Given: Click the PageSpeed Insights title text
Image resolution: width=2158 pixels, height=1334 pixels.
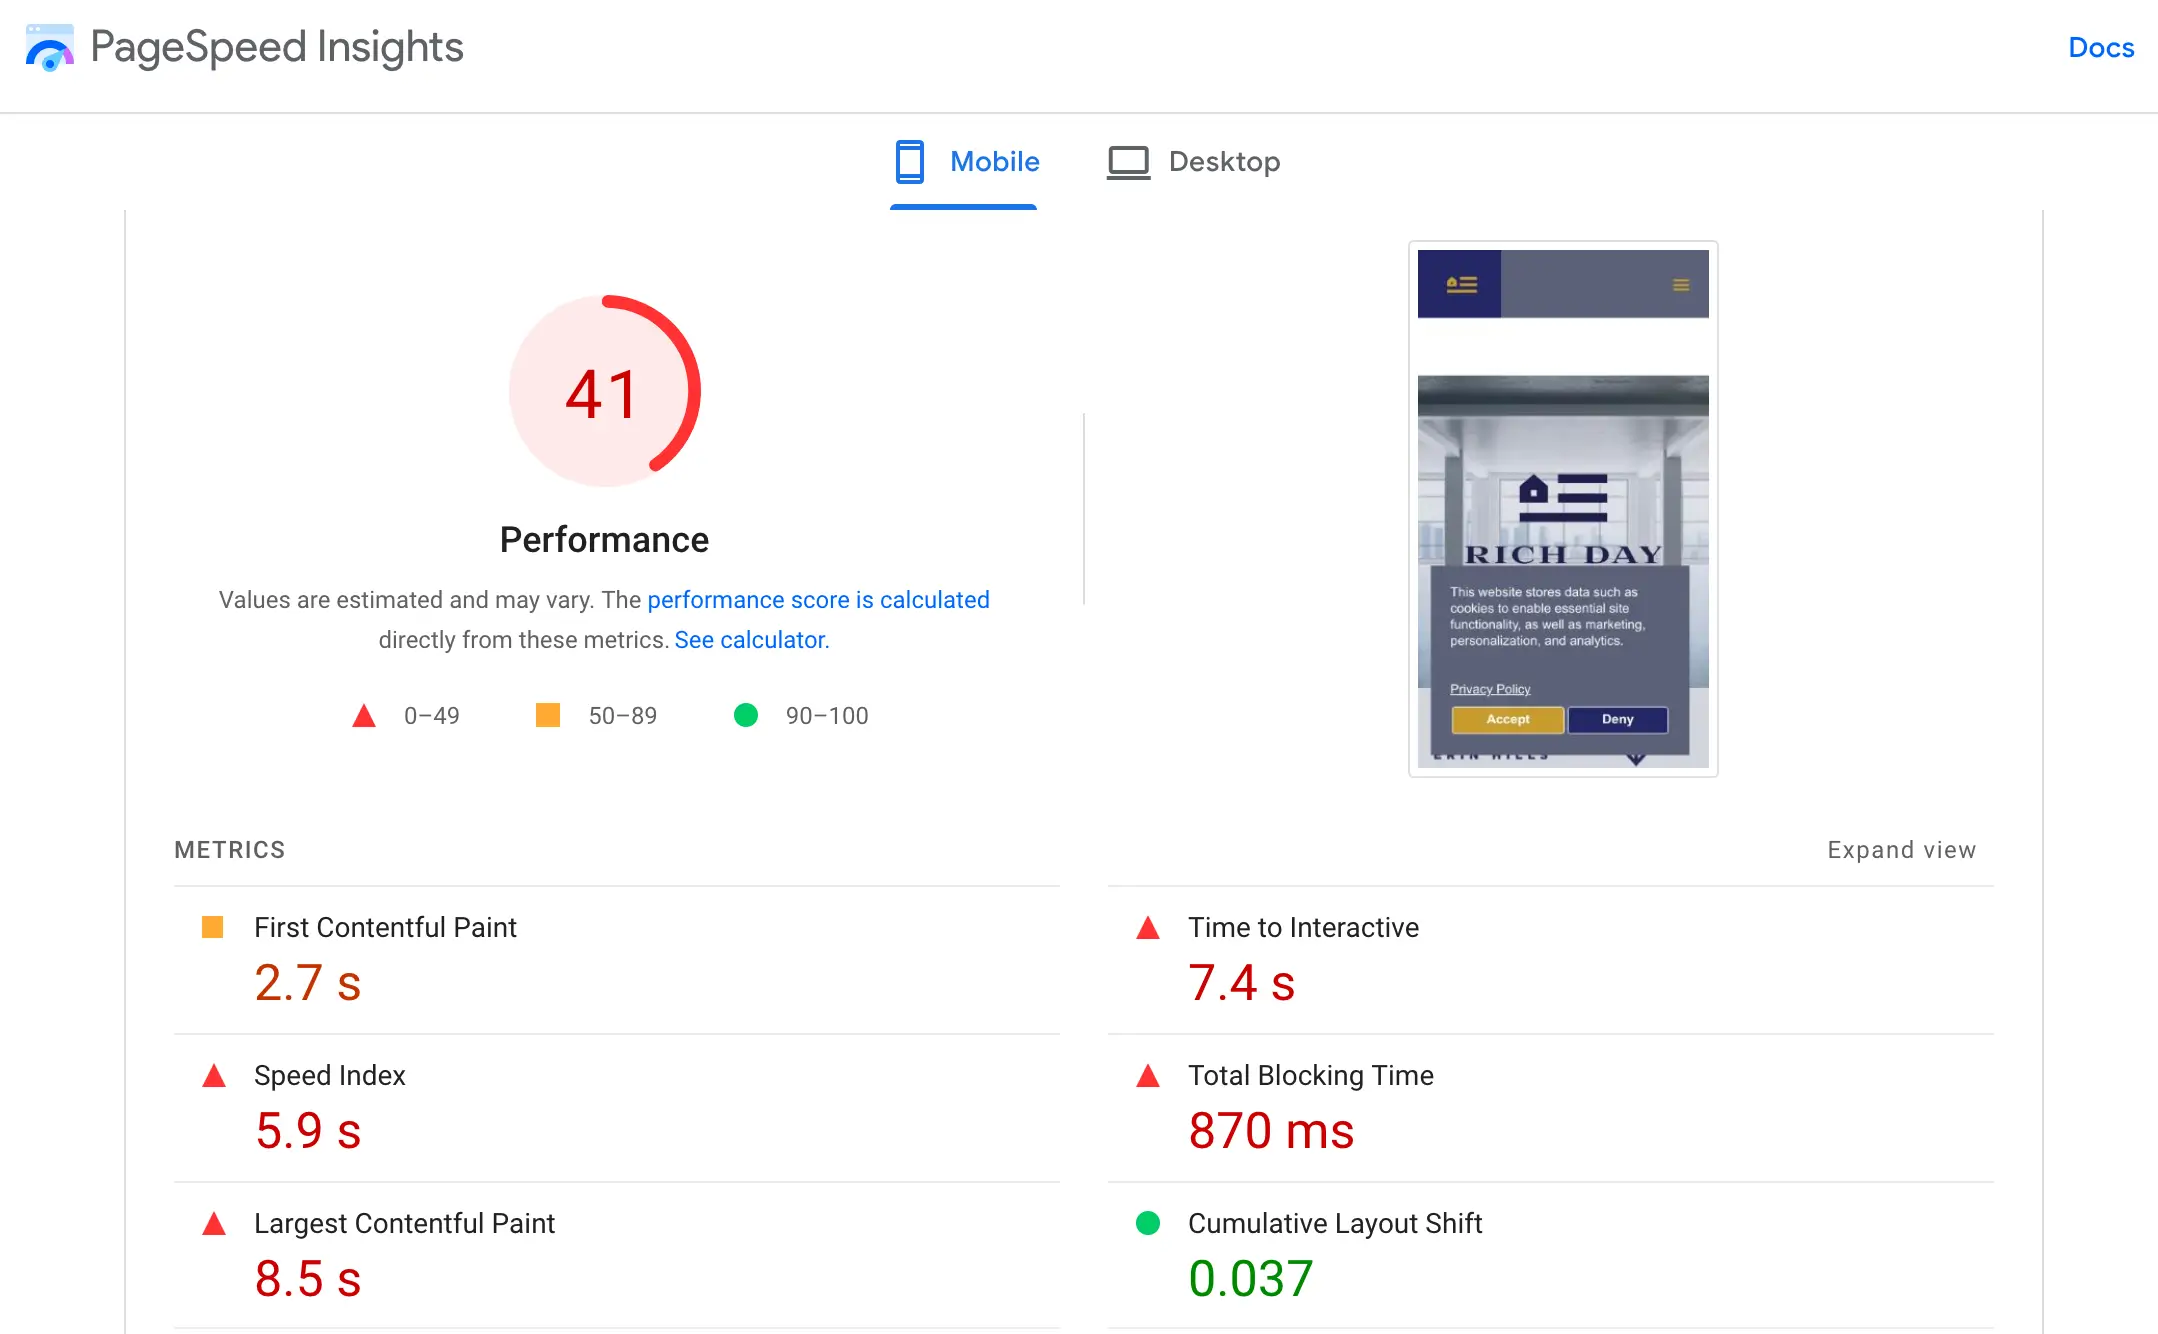Looking at the screenshot, I should (277, 47).
